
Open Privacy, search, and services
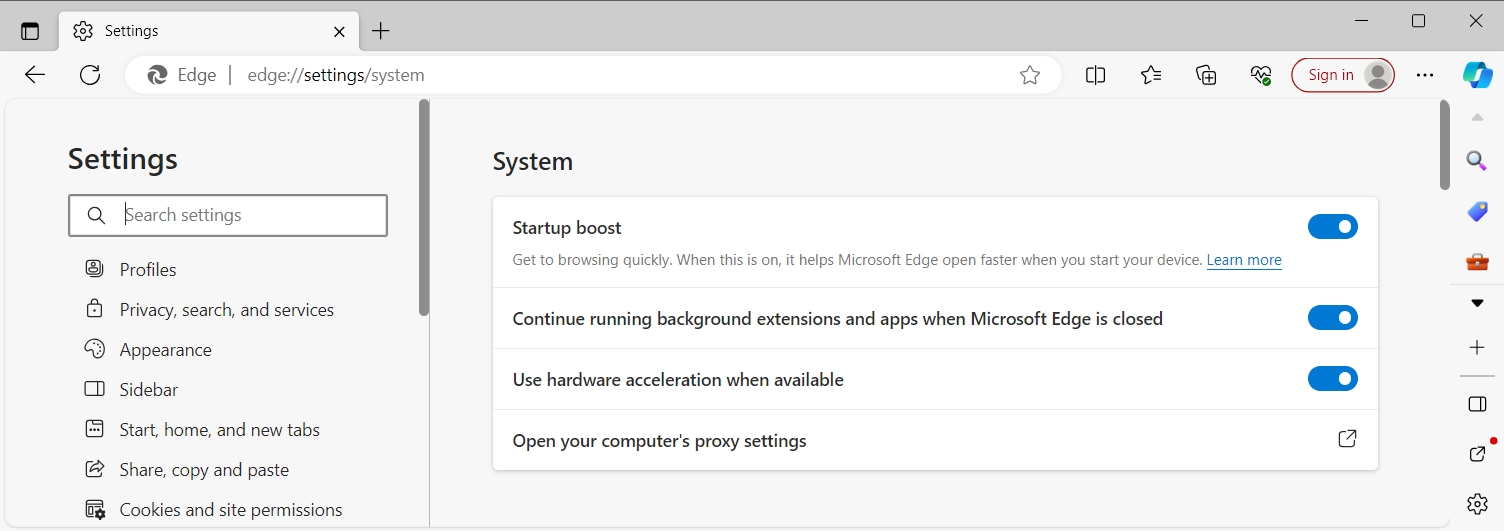(227, 309)
